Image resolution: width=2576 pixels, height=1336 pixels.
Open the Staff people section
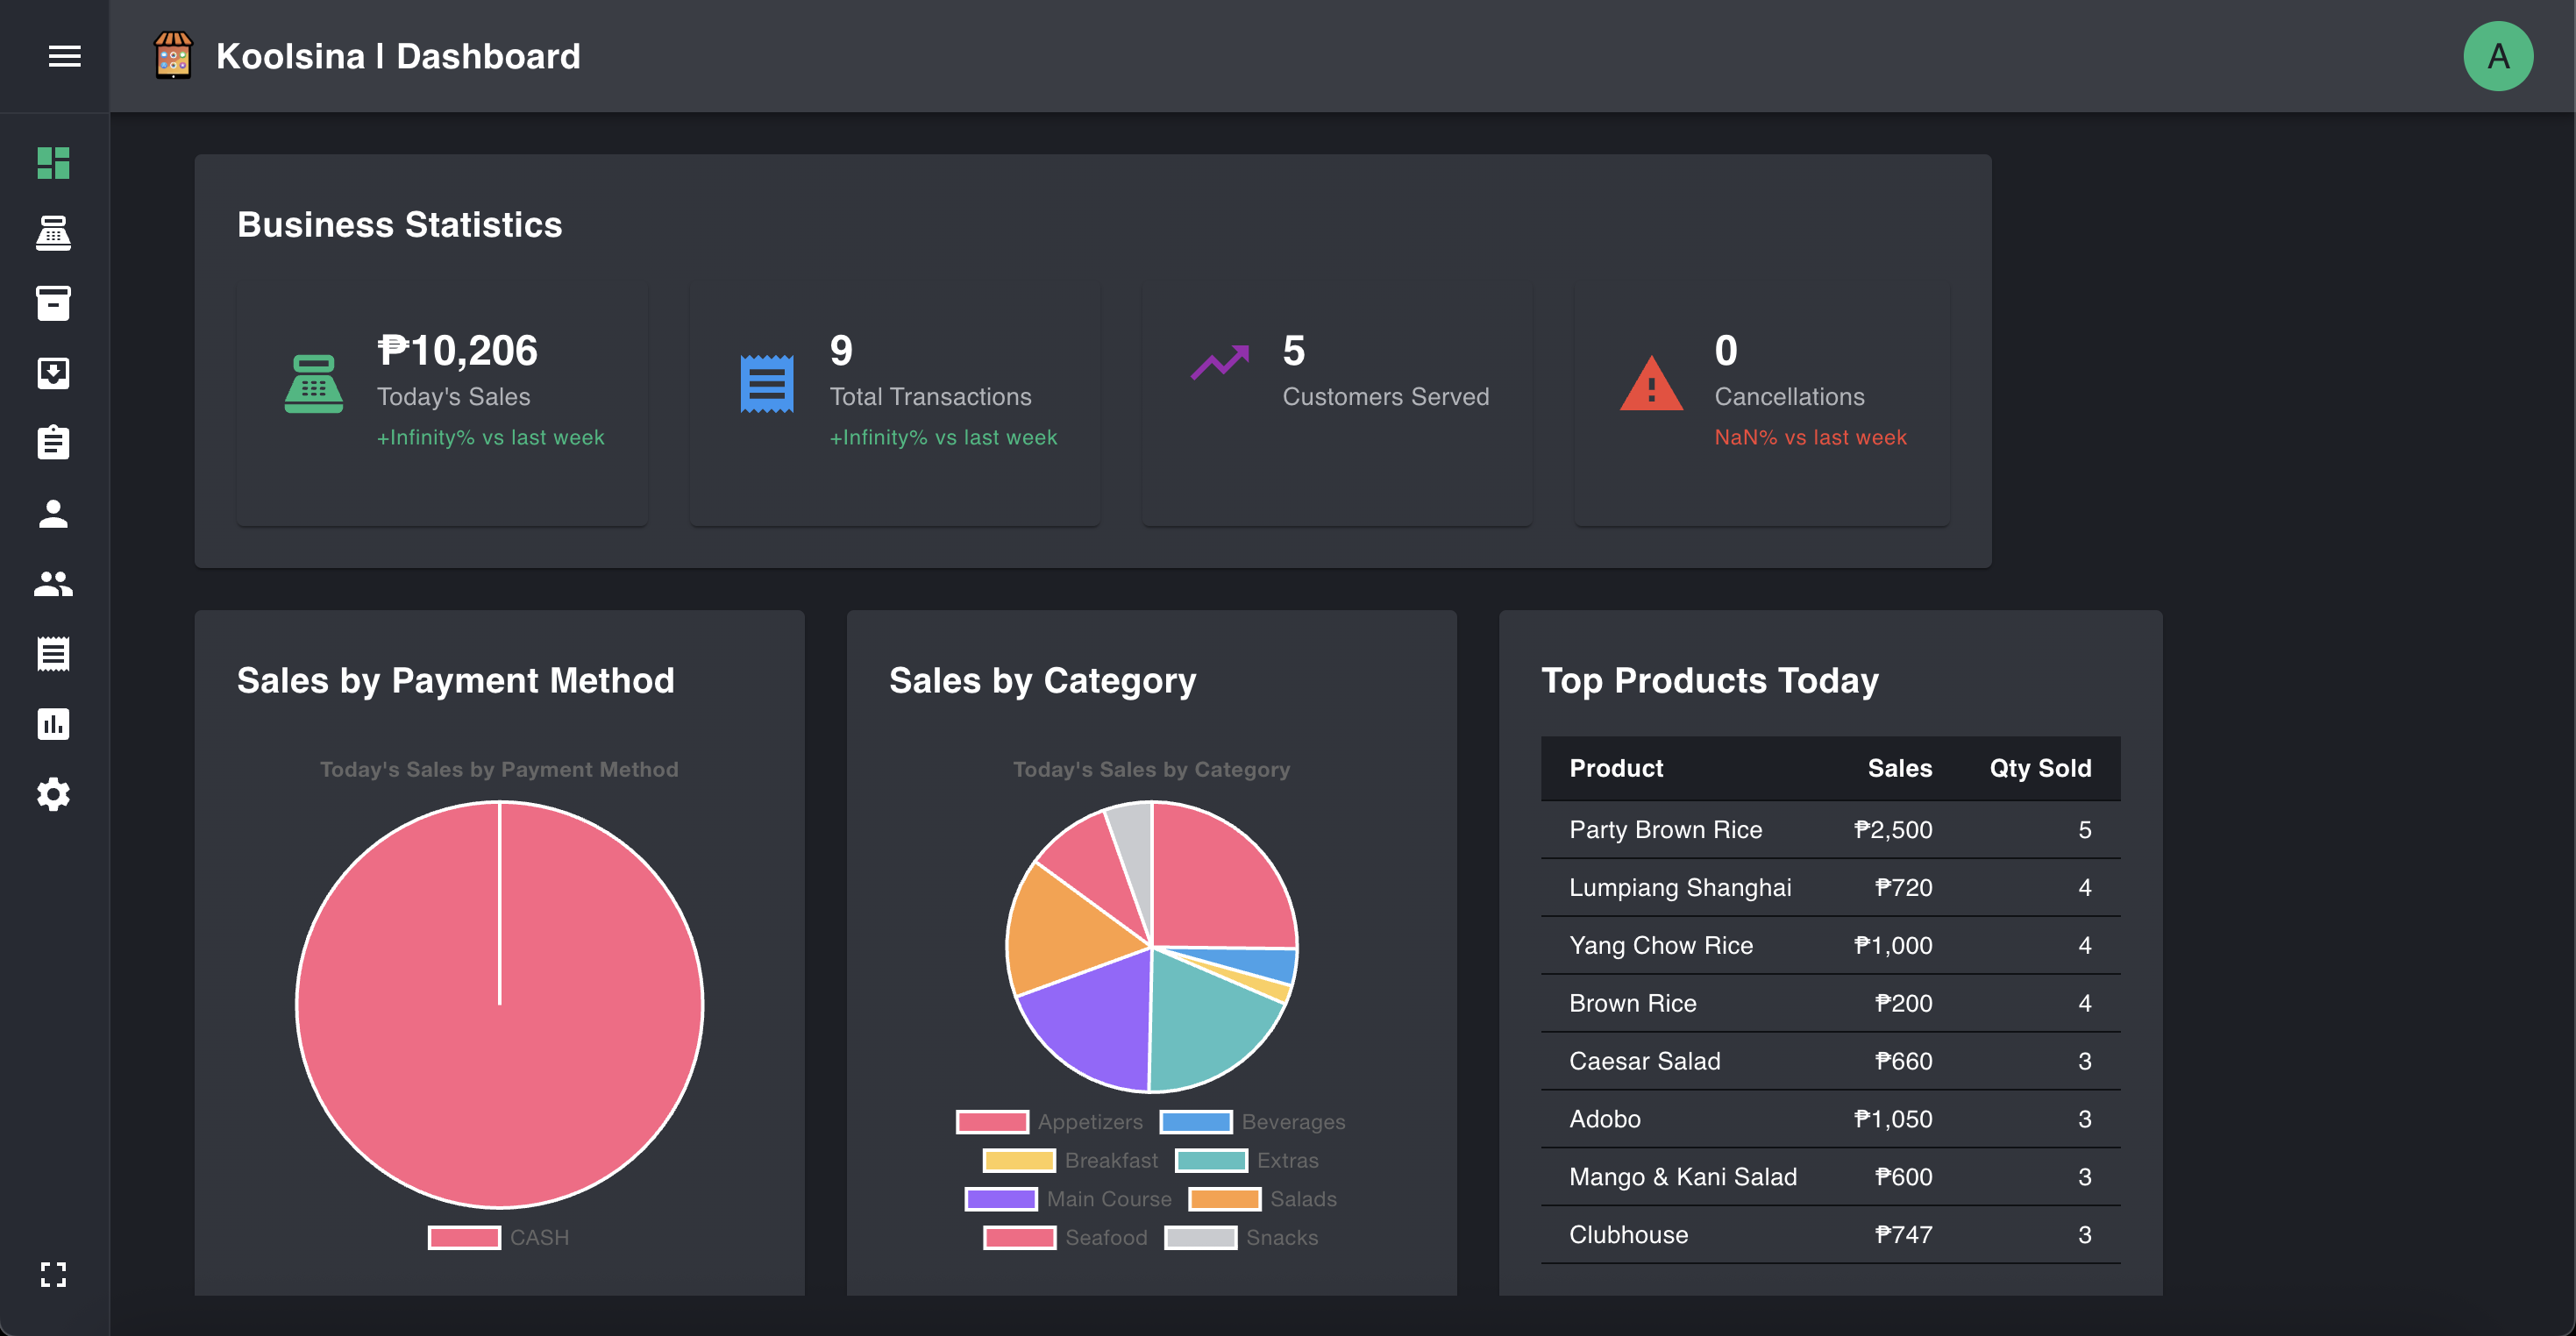[53, 583]
